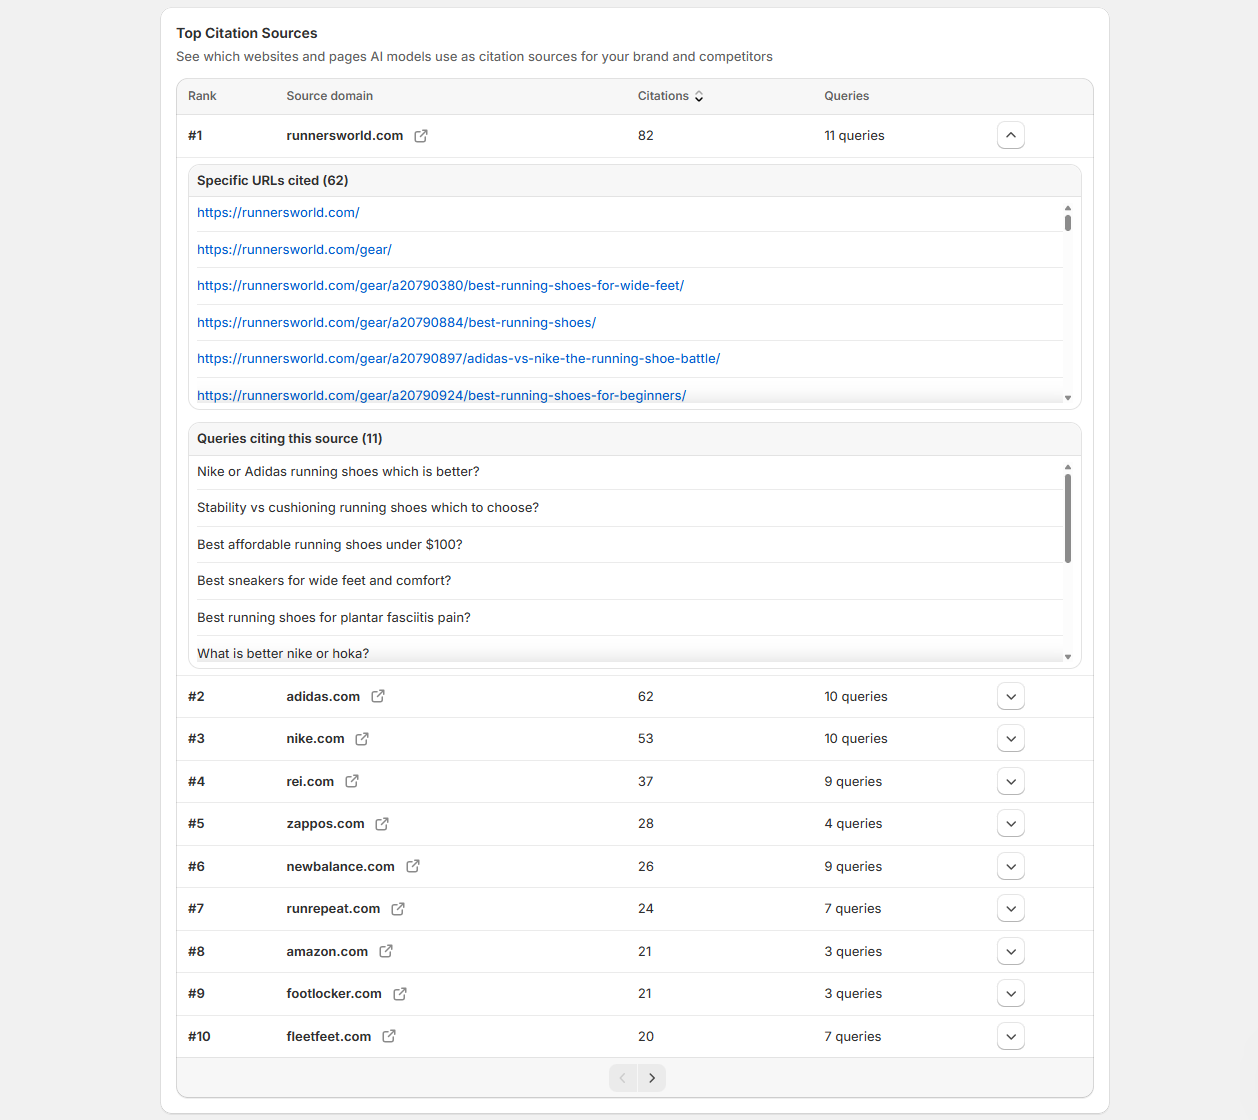Click the nike.com domain name
The image size is (1258, 1120).
(315, 739)
